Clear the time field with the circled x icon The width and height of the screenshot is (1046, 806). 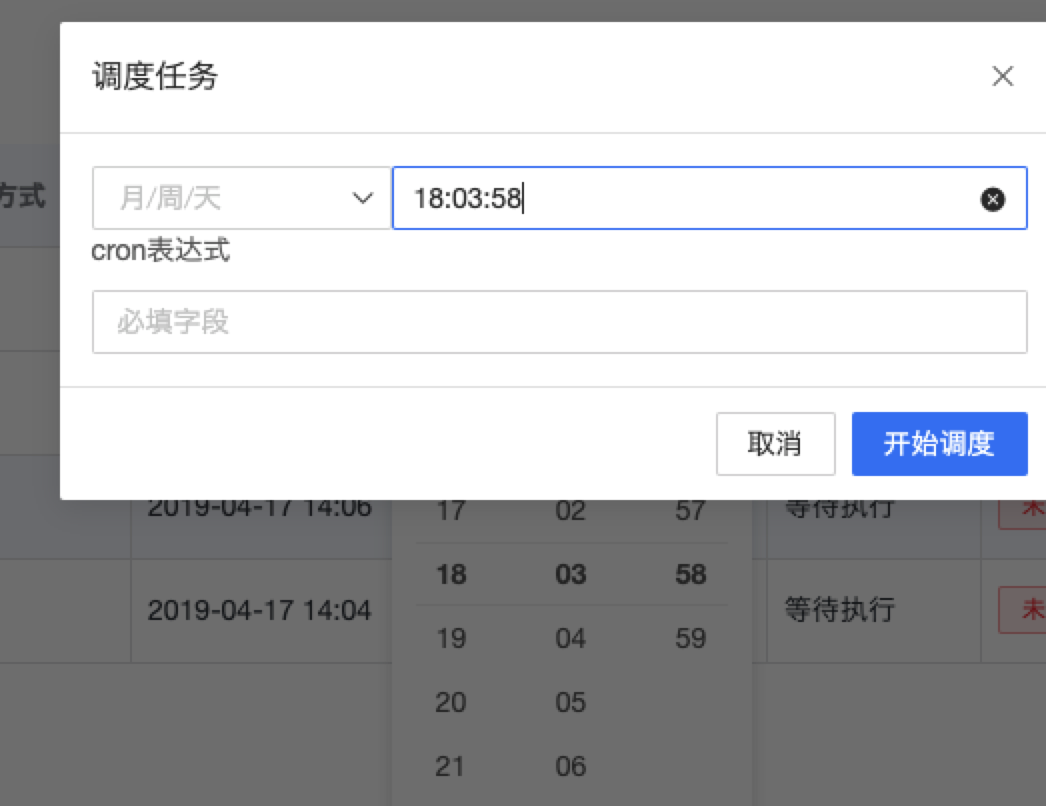(993, 199)
